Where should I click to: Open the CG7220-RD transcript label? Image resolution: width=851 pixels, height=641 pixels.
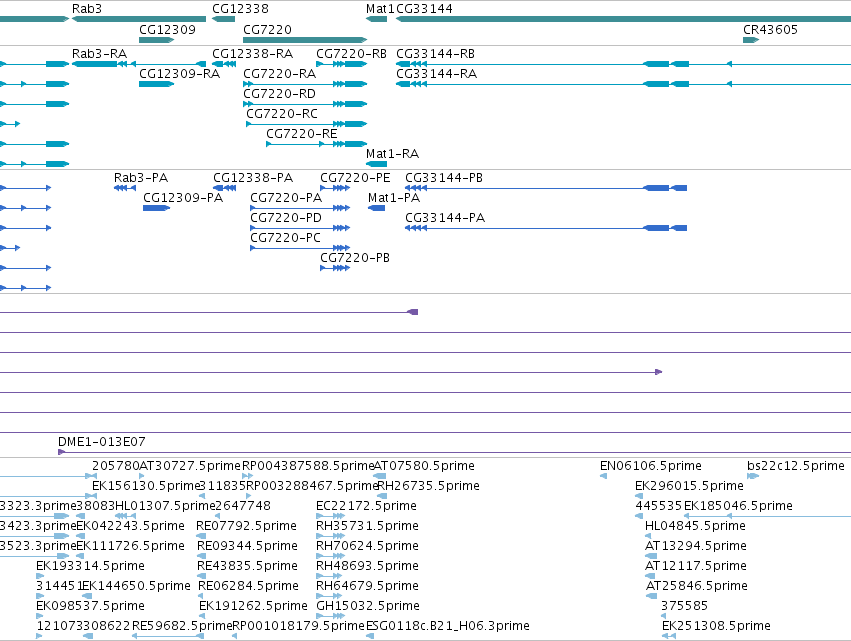[280, 94]
